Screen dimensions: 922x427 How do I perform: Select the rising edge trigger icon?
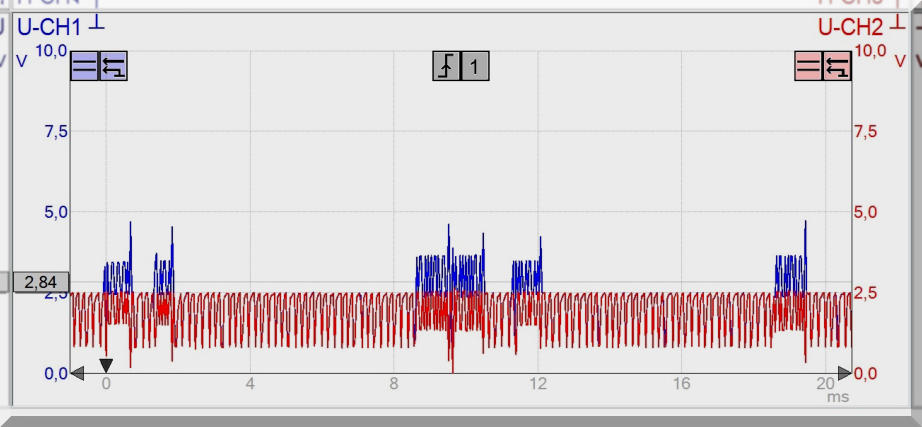(x=447, y=66)
